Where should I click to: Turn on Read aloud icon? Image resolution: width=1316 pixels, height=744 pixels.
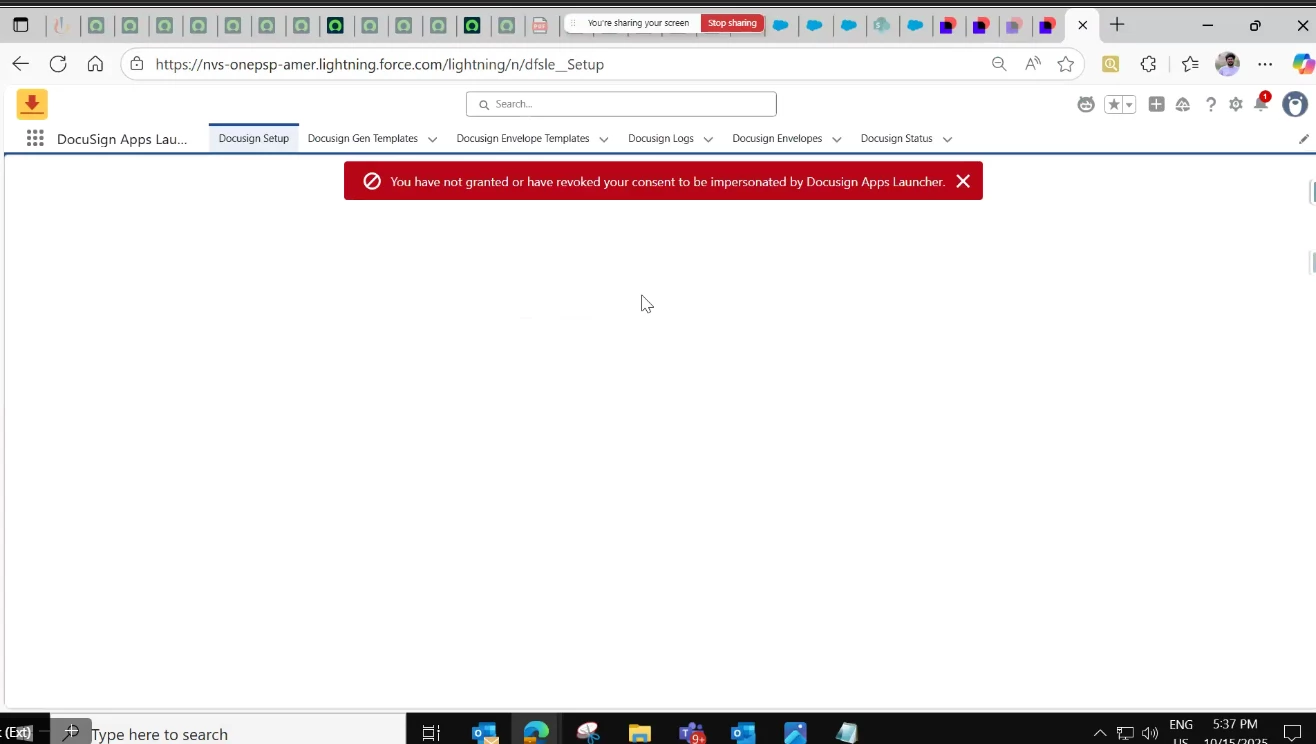(1033, 64)
